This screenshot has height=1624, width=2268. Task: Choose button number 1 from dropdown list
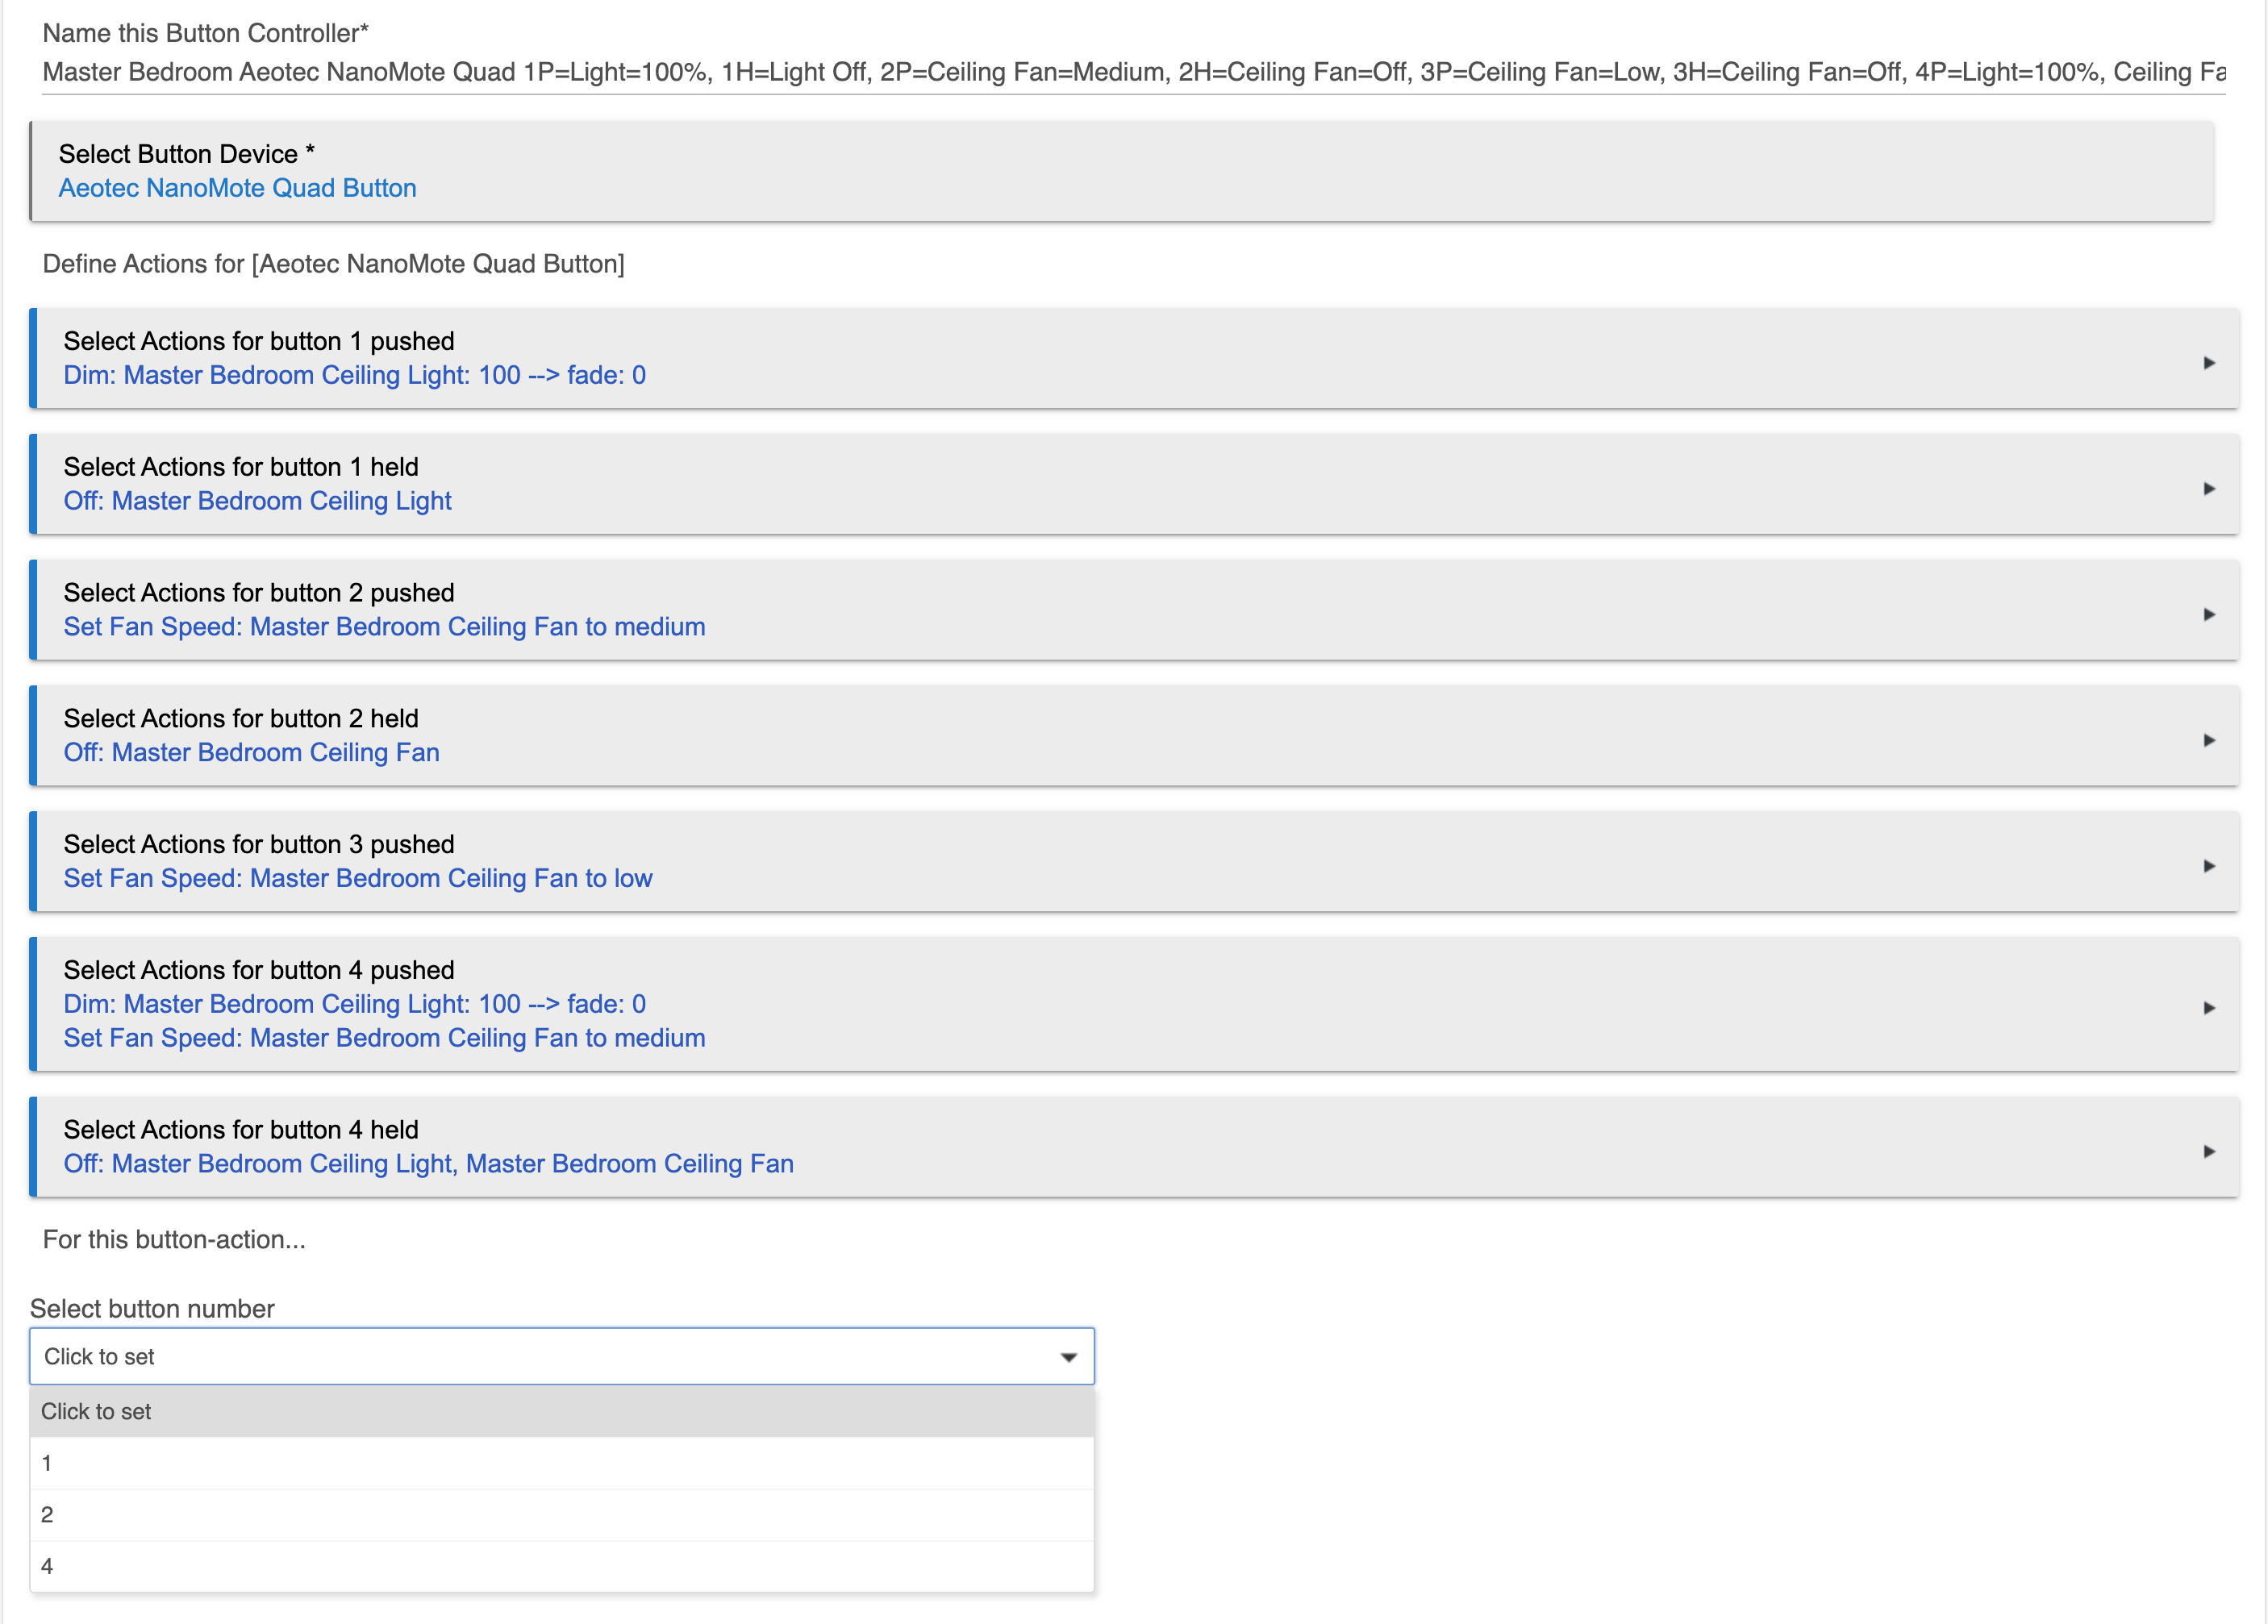(562, 1464)
